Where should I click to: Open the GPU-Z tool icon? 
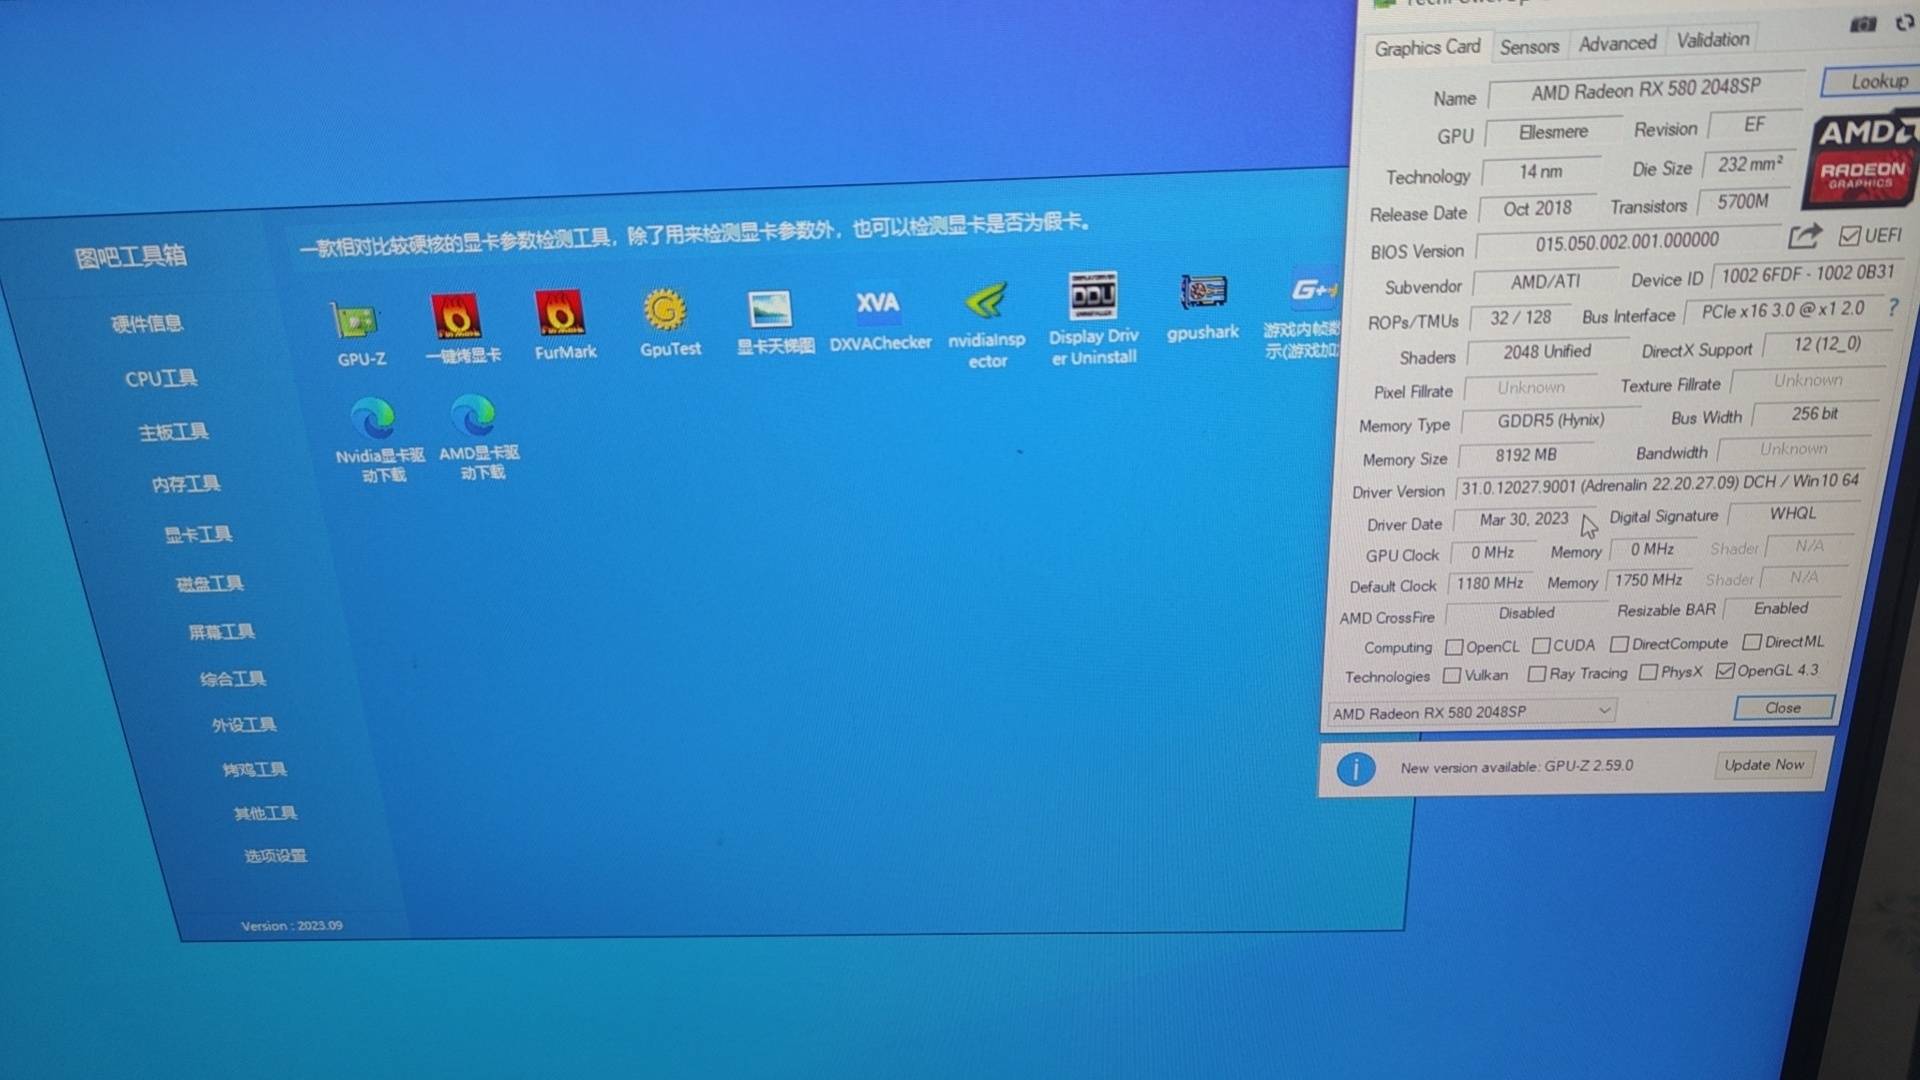[x=358, y=322]
